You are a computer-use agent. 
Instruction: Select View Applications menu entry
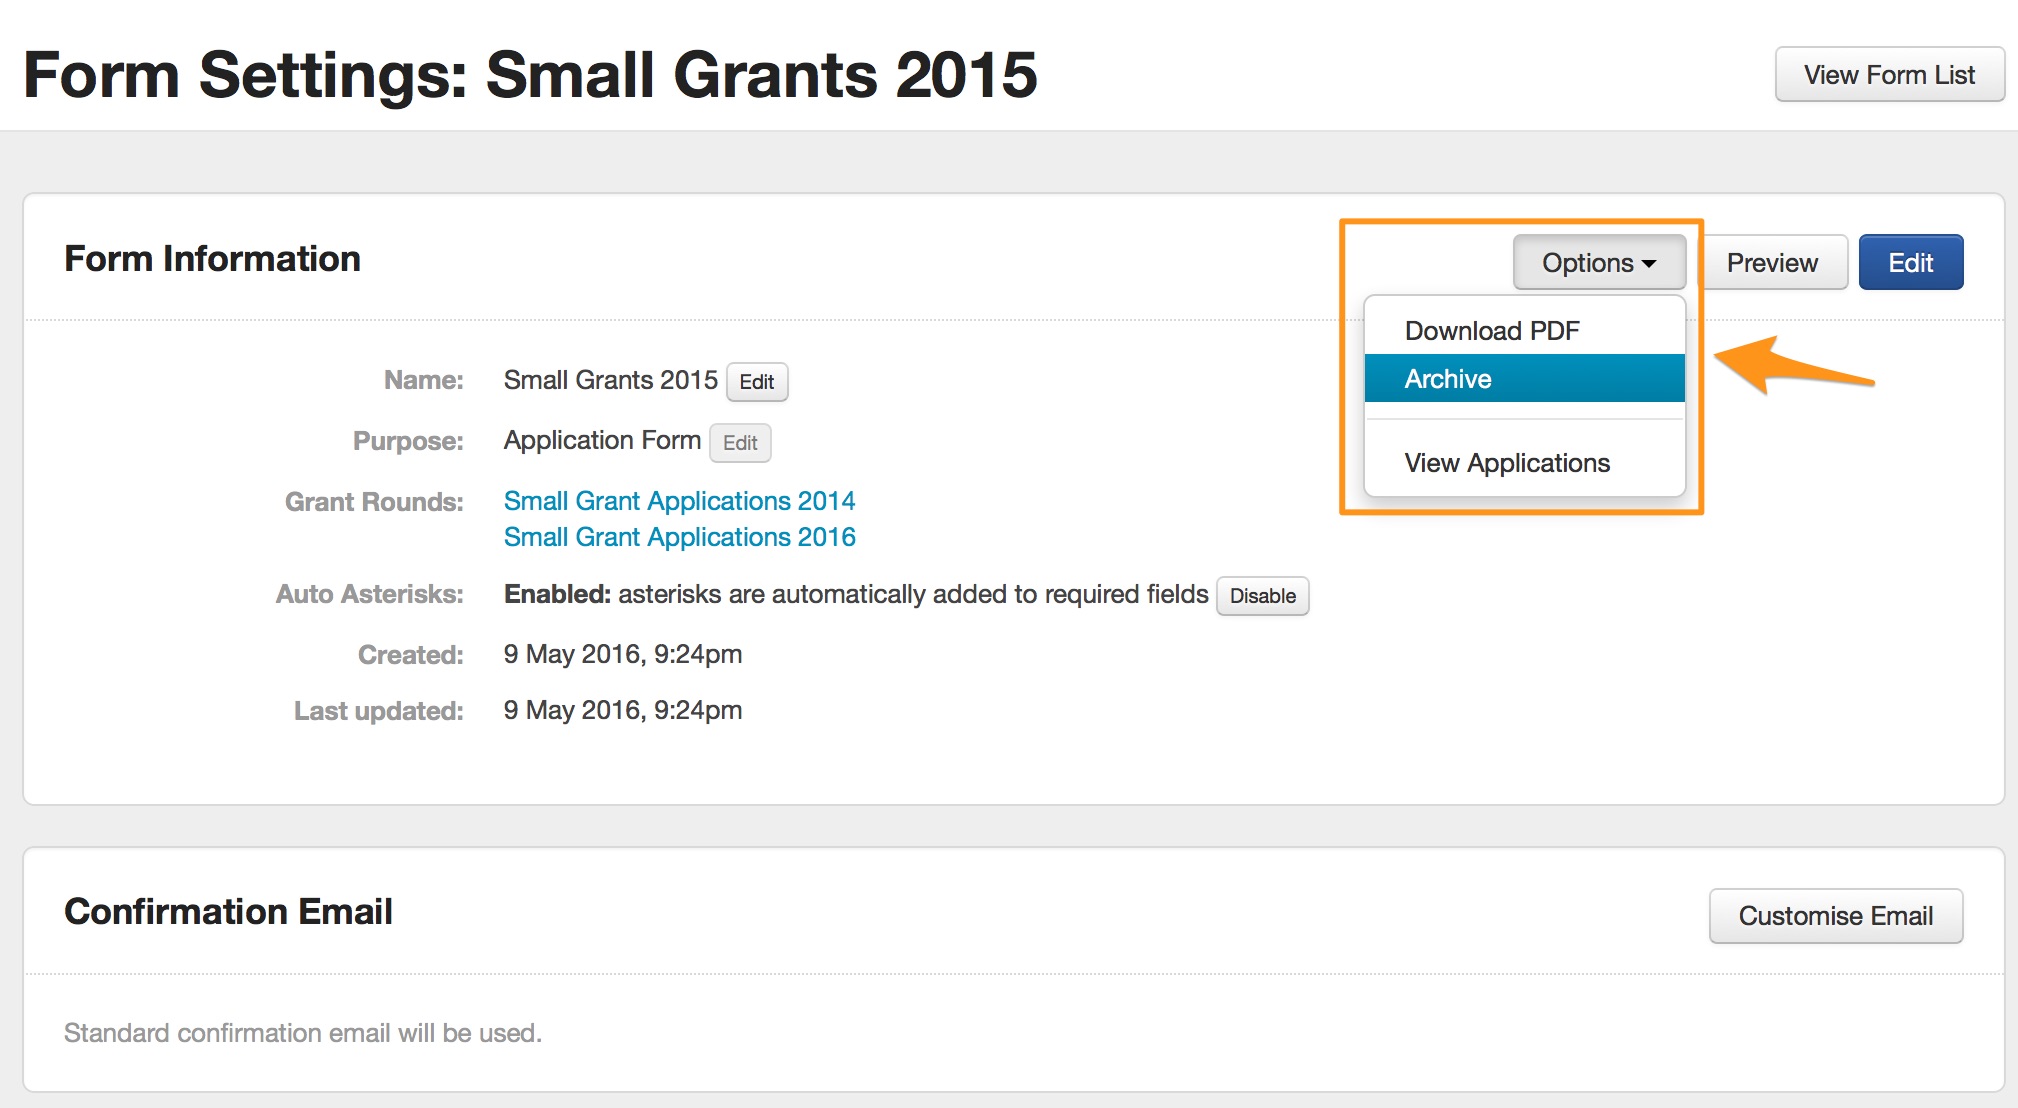1506,463
